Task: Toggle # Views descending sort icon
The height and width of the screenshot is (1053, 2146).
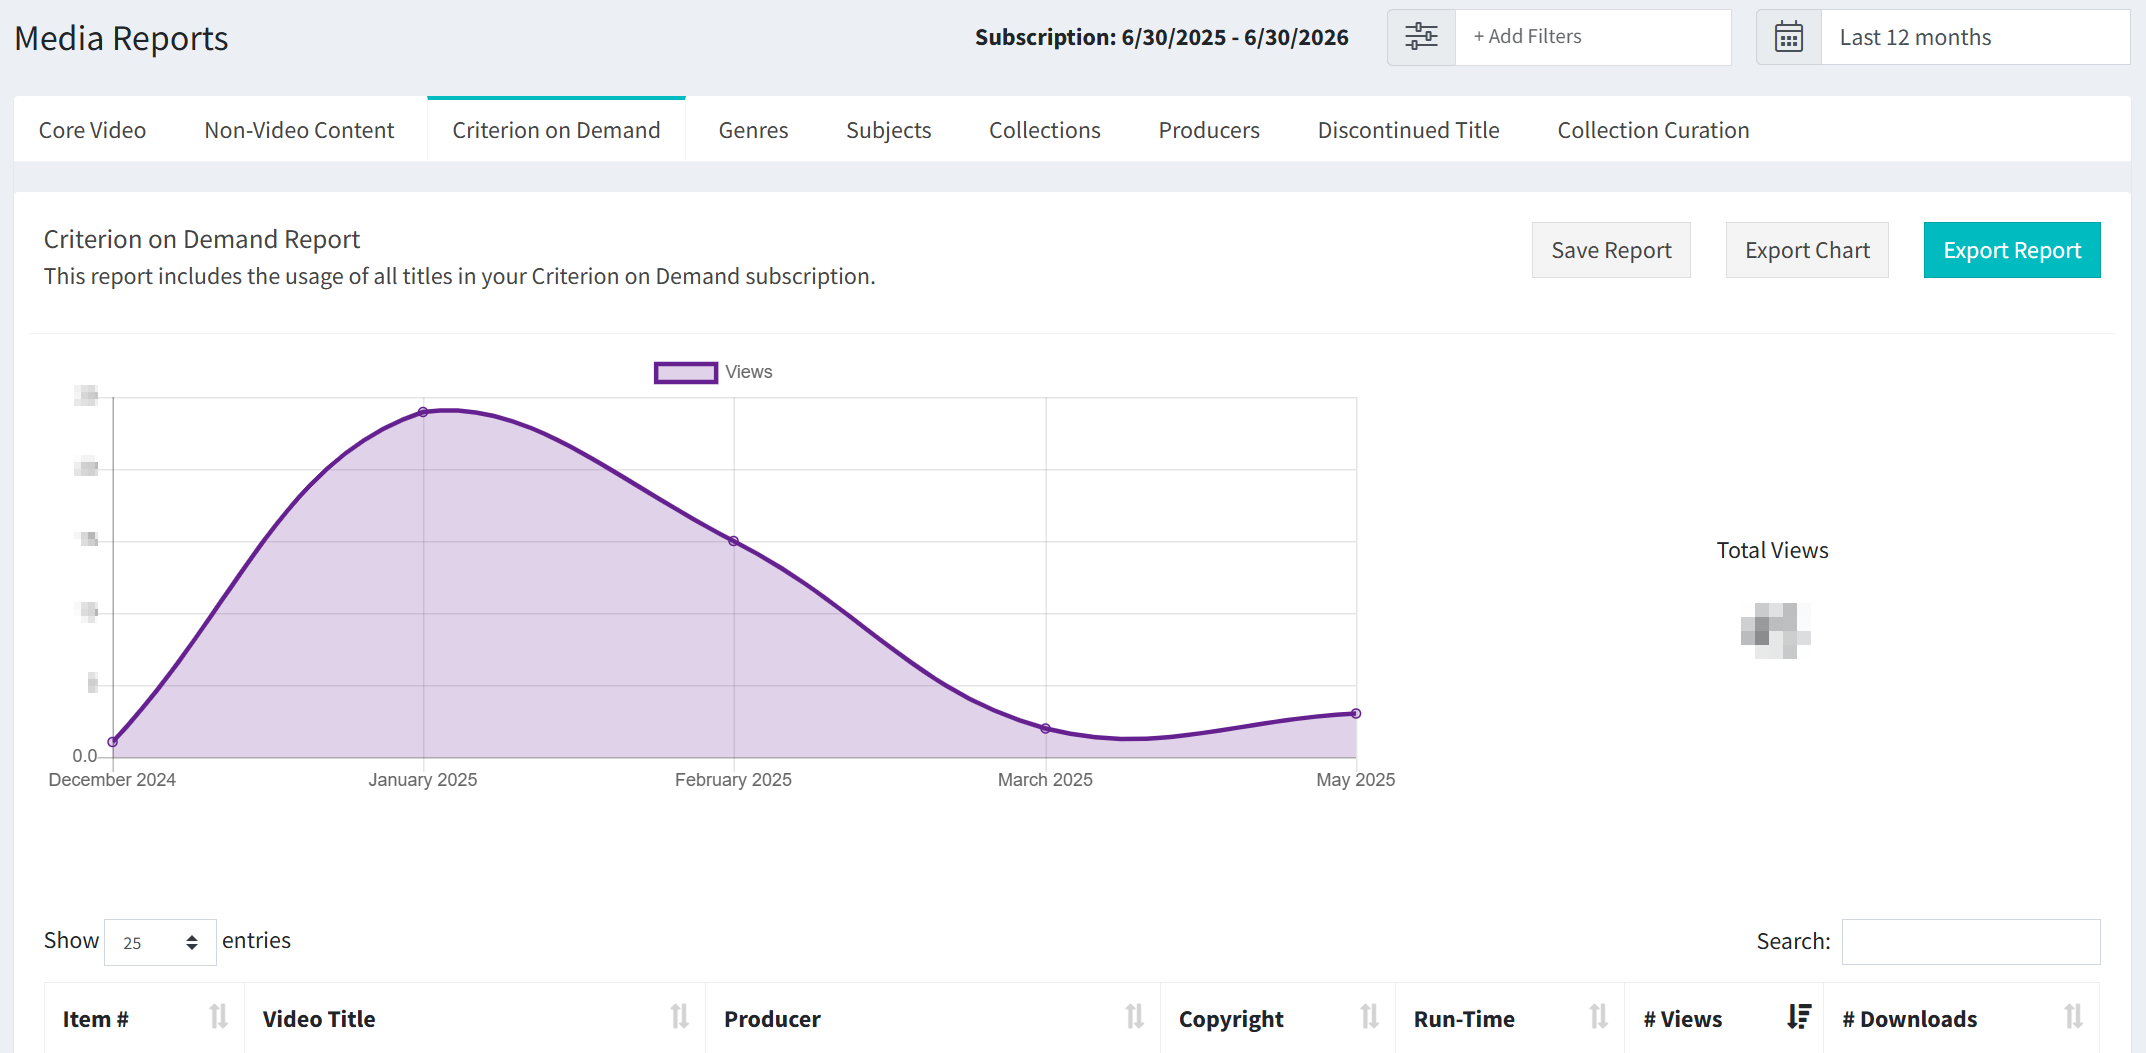Action: [1799, 1017]
